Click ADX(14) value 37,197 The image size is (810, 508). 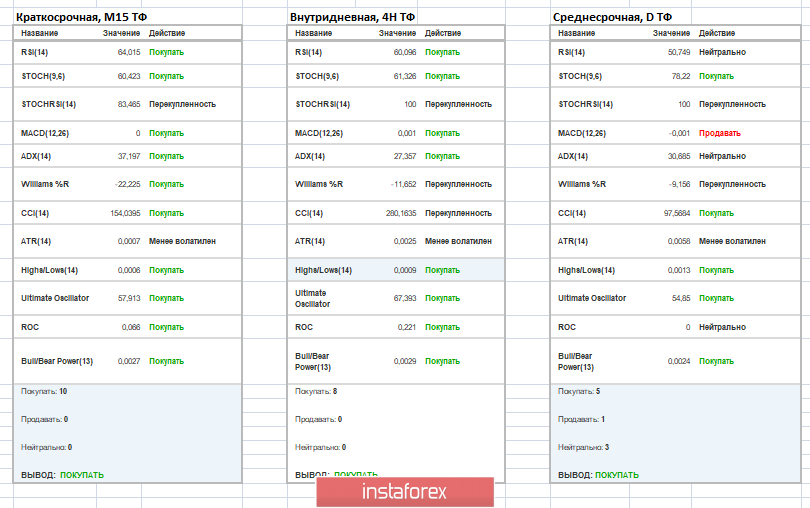[x=129, y=156]
